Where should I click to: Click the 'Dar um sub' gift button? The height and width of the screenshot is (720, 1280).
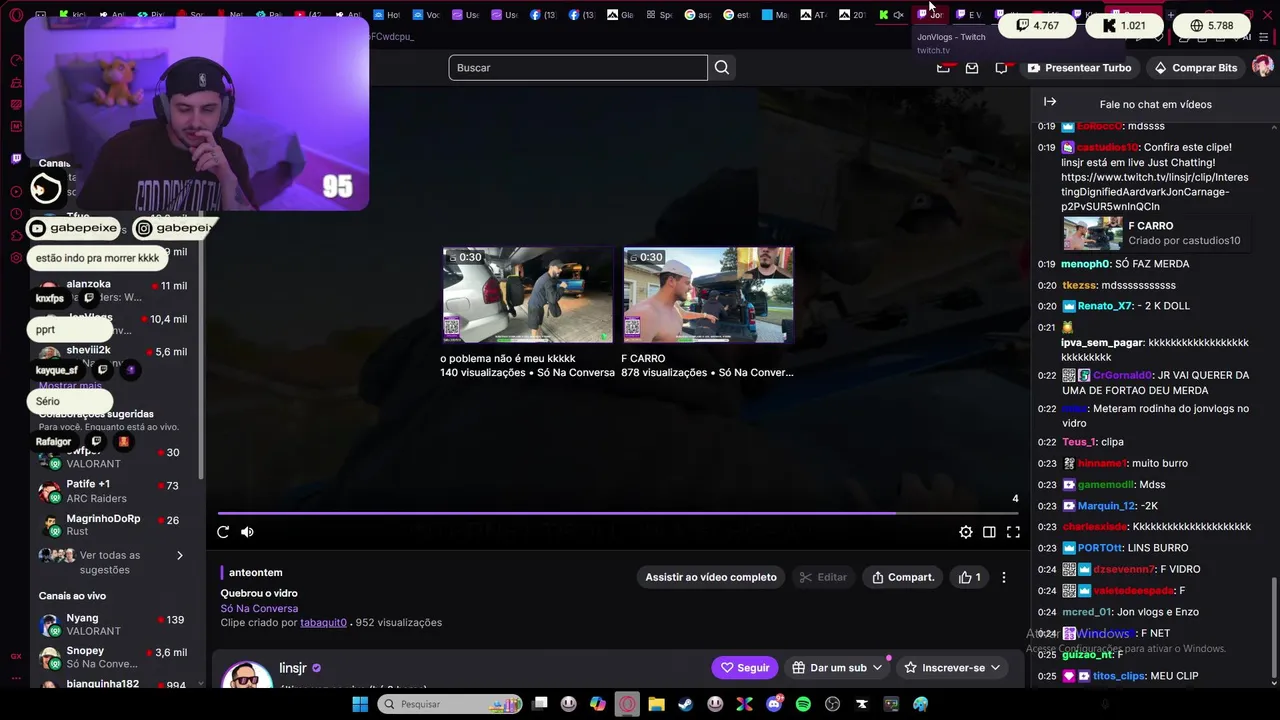point(836,667)
